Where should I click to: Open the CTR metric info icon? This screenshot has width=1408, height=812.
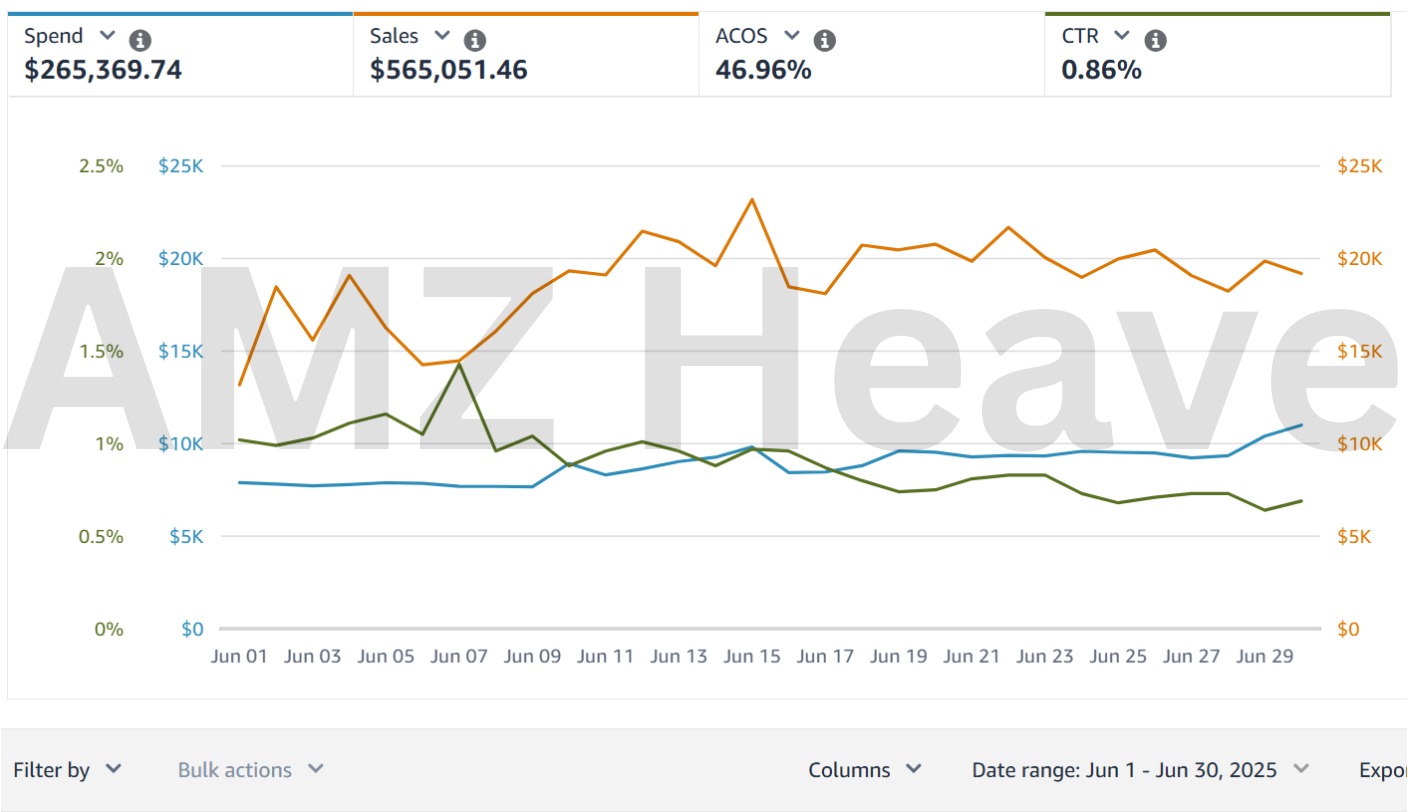point(1156,40)
